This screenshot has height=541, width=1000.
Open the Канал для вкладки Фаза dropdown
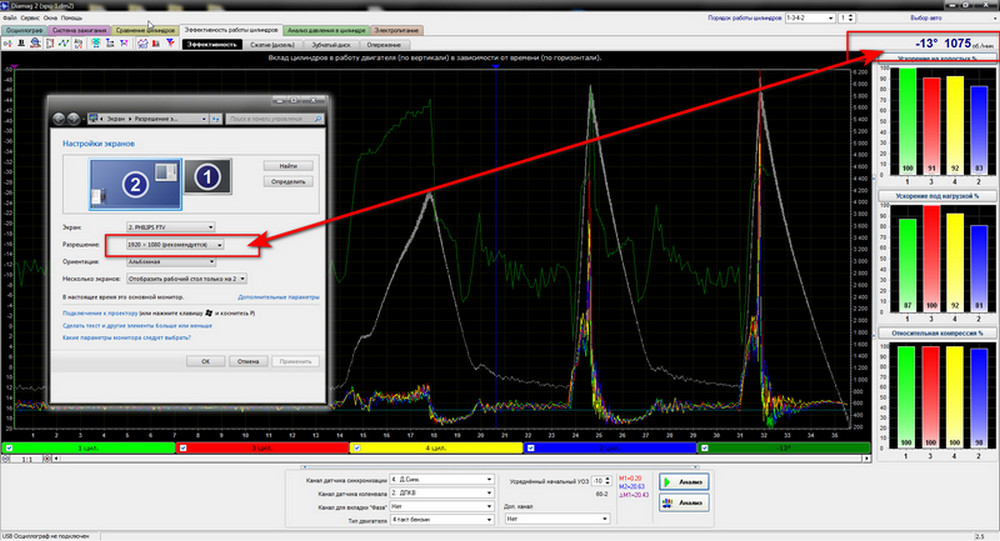click(x=442, y=507)
